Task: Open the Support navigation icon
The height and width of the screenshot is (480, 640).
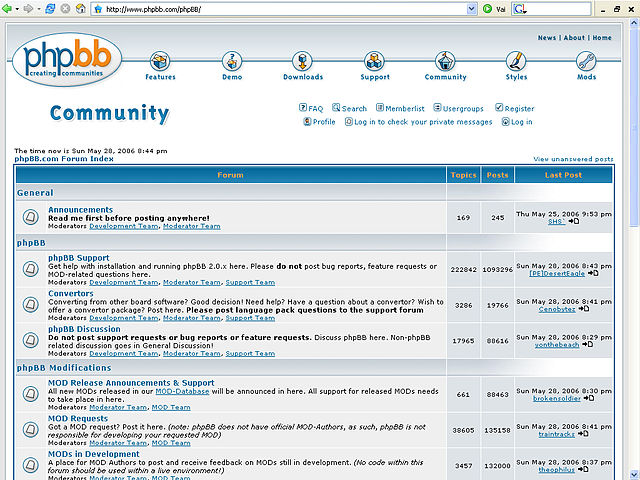Action: [374, 61]
